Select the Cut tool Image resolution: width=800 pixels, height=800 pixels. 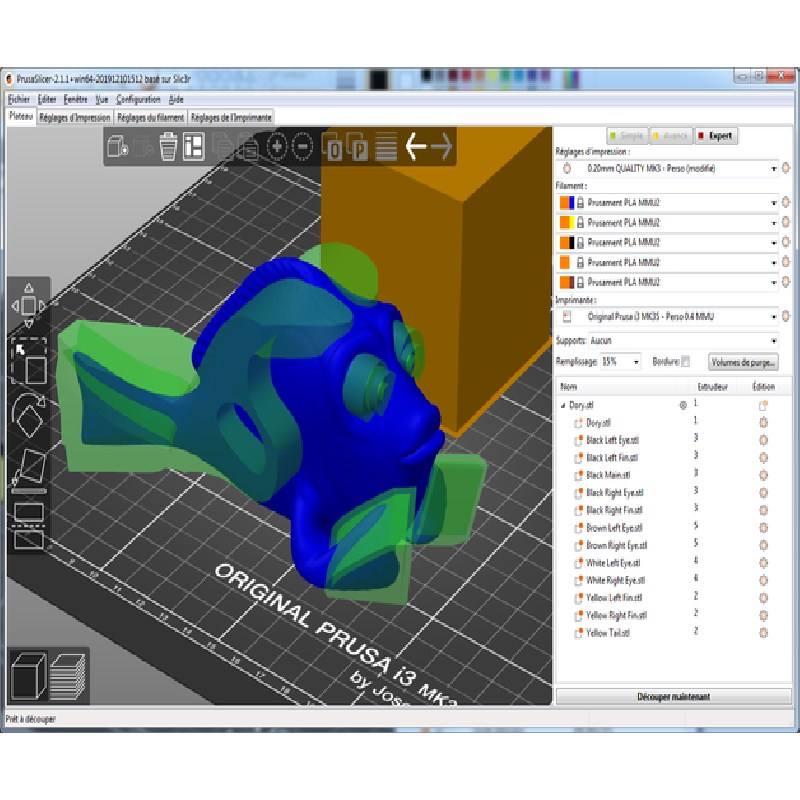click(29, 526)
